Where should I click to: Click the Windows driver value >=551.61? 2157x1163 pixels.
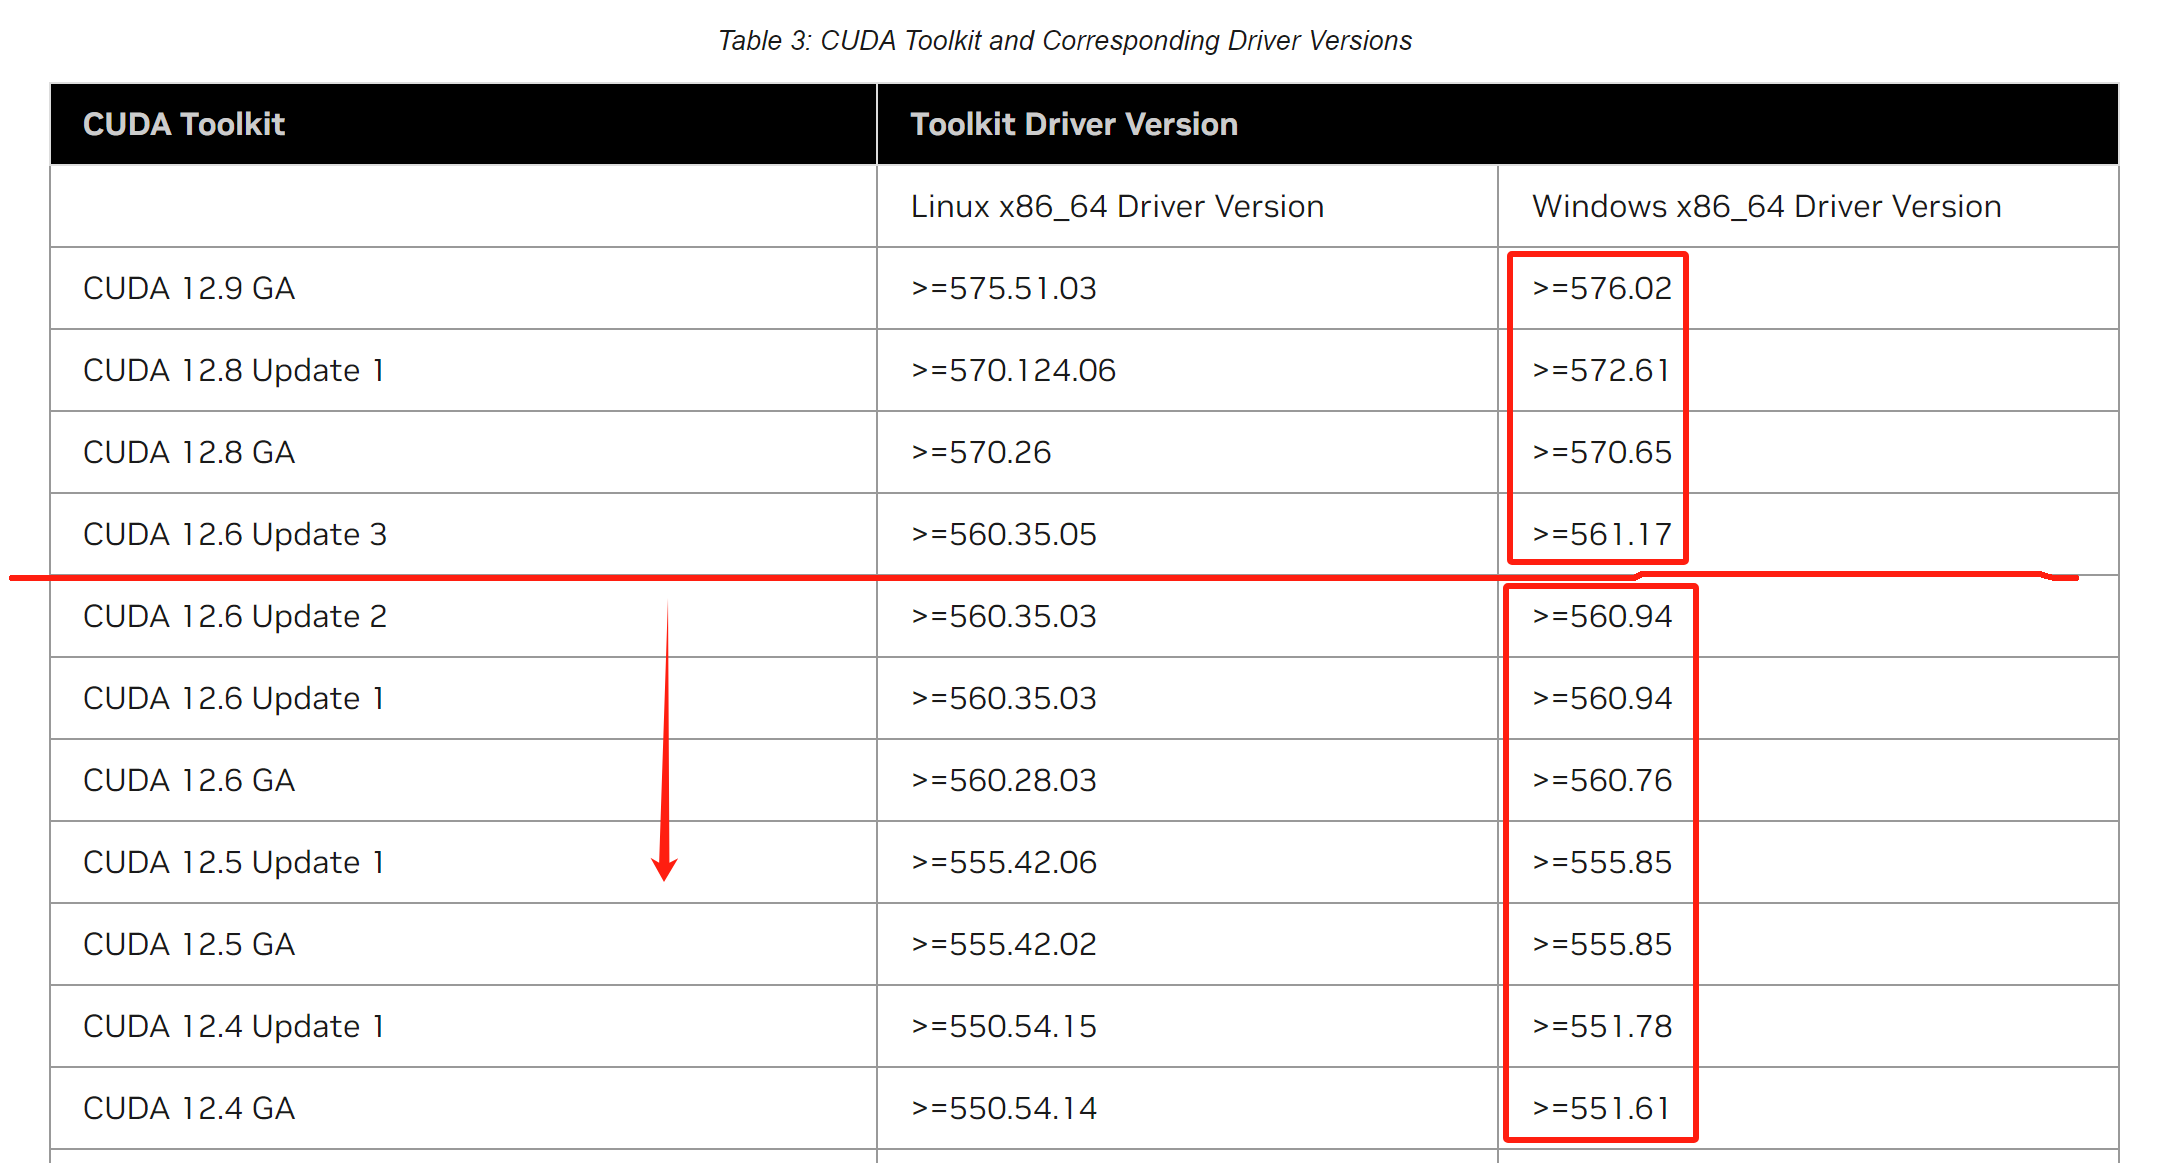pos(1601,1108)
